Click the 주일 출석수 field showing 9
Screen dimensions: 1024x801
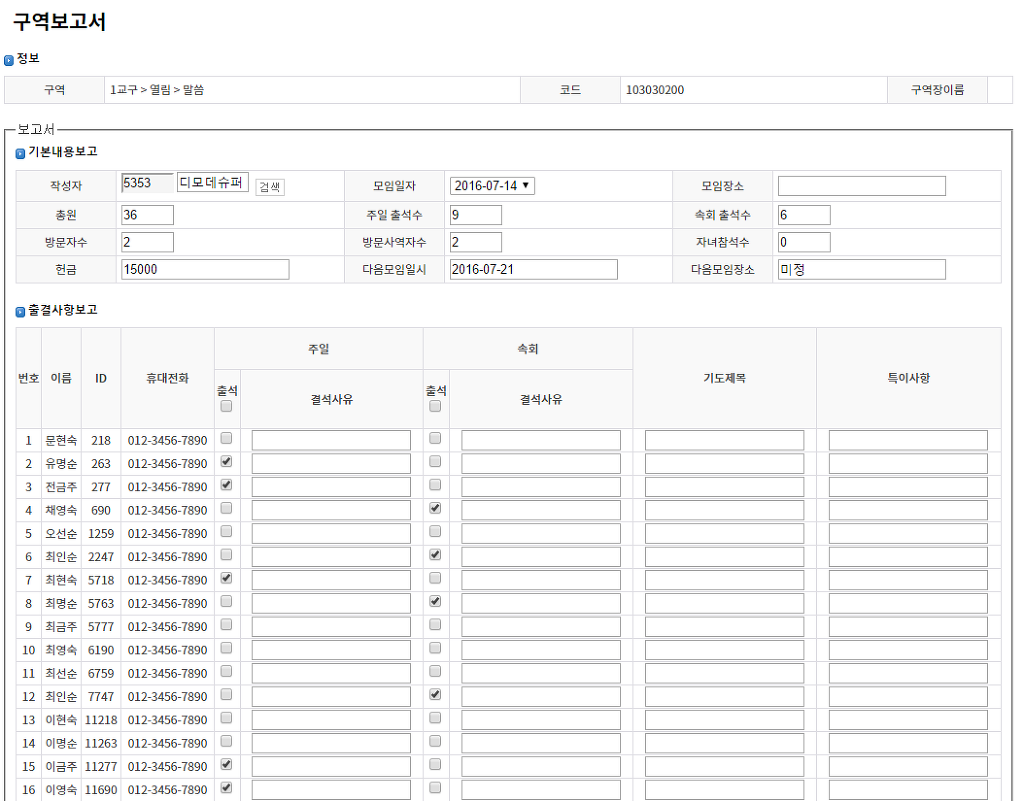coord(475,215)
